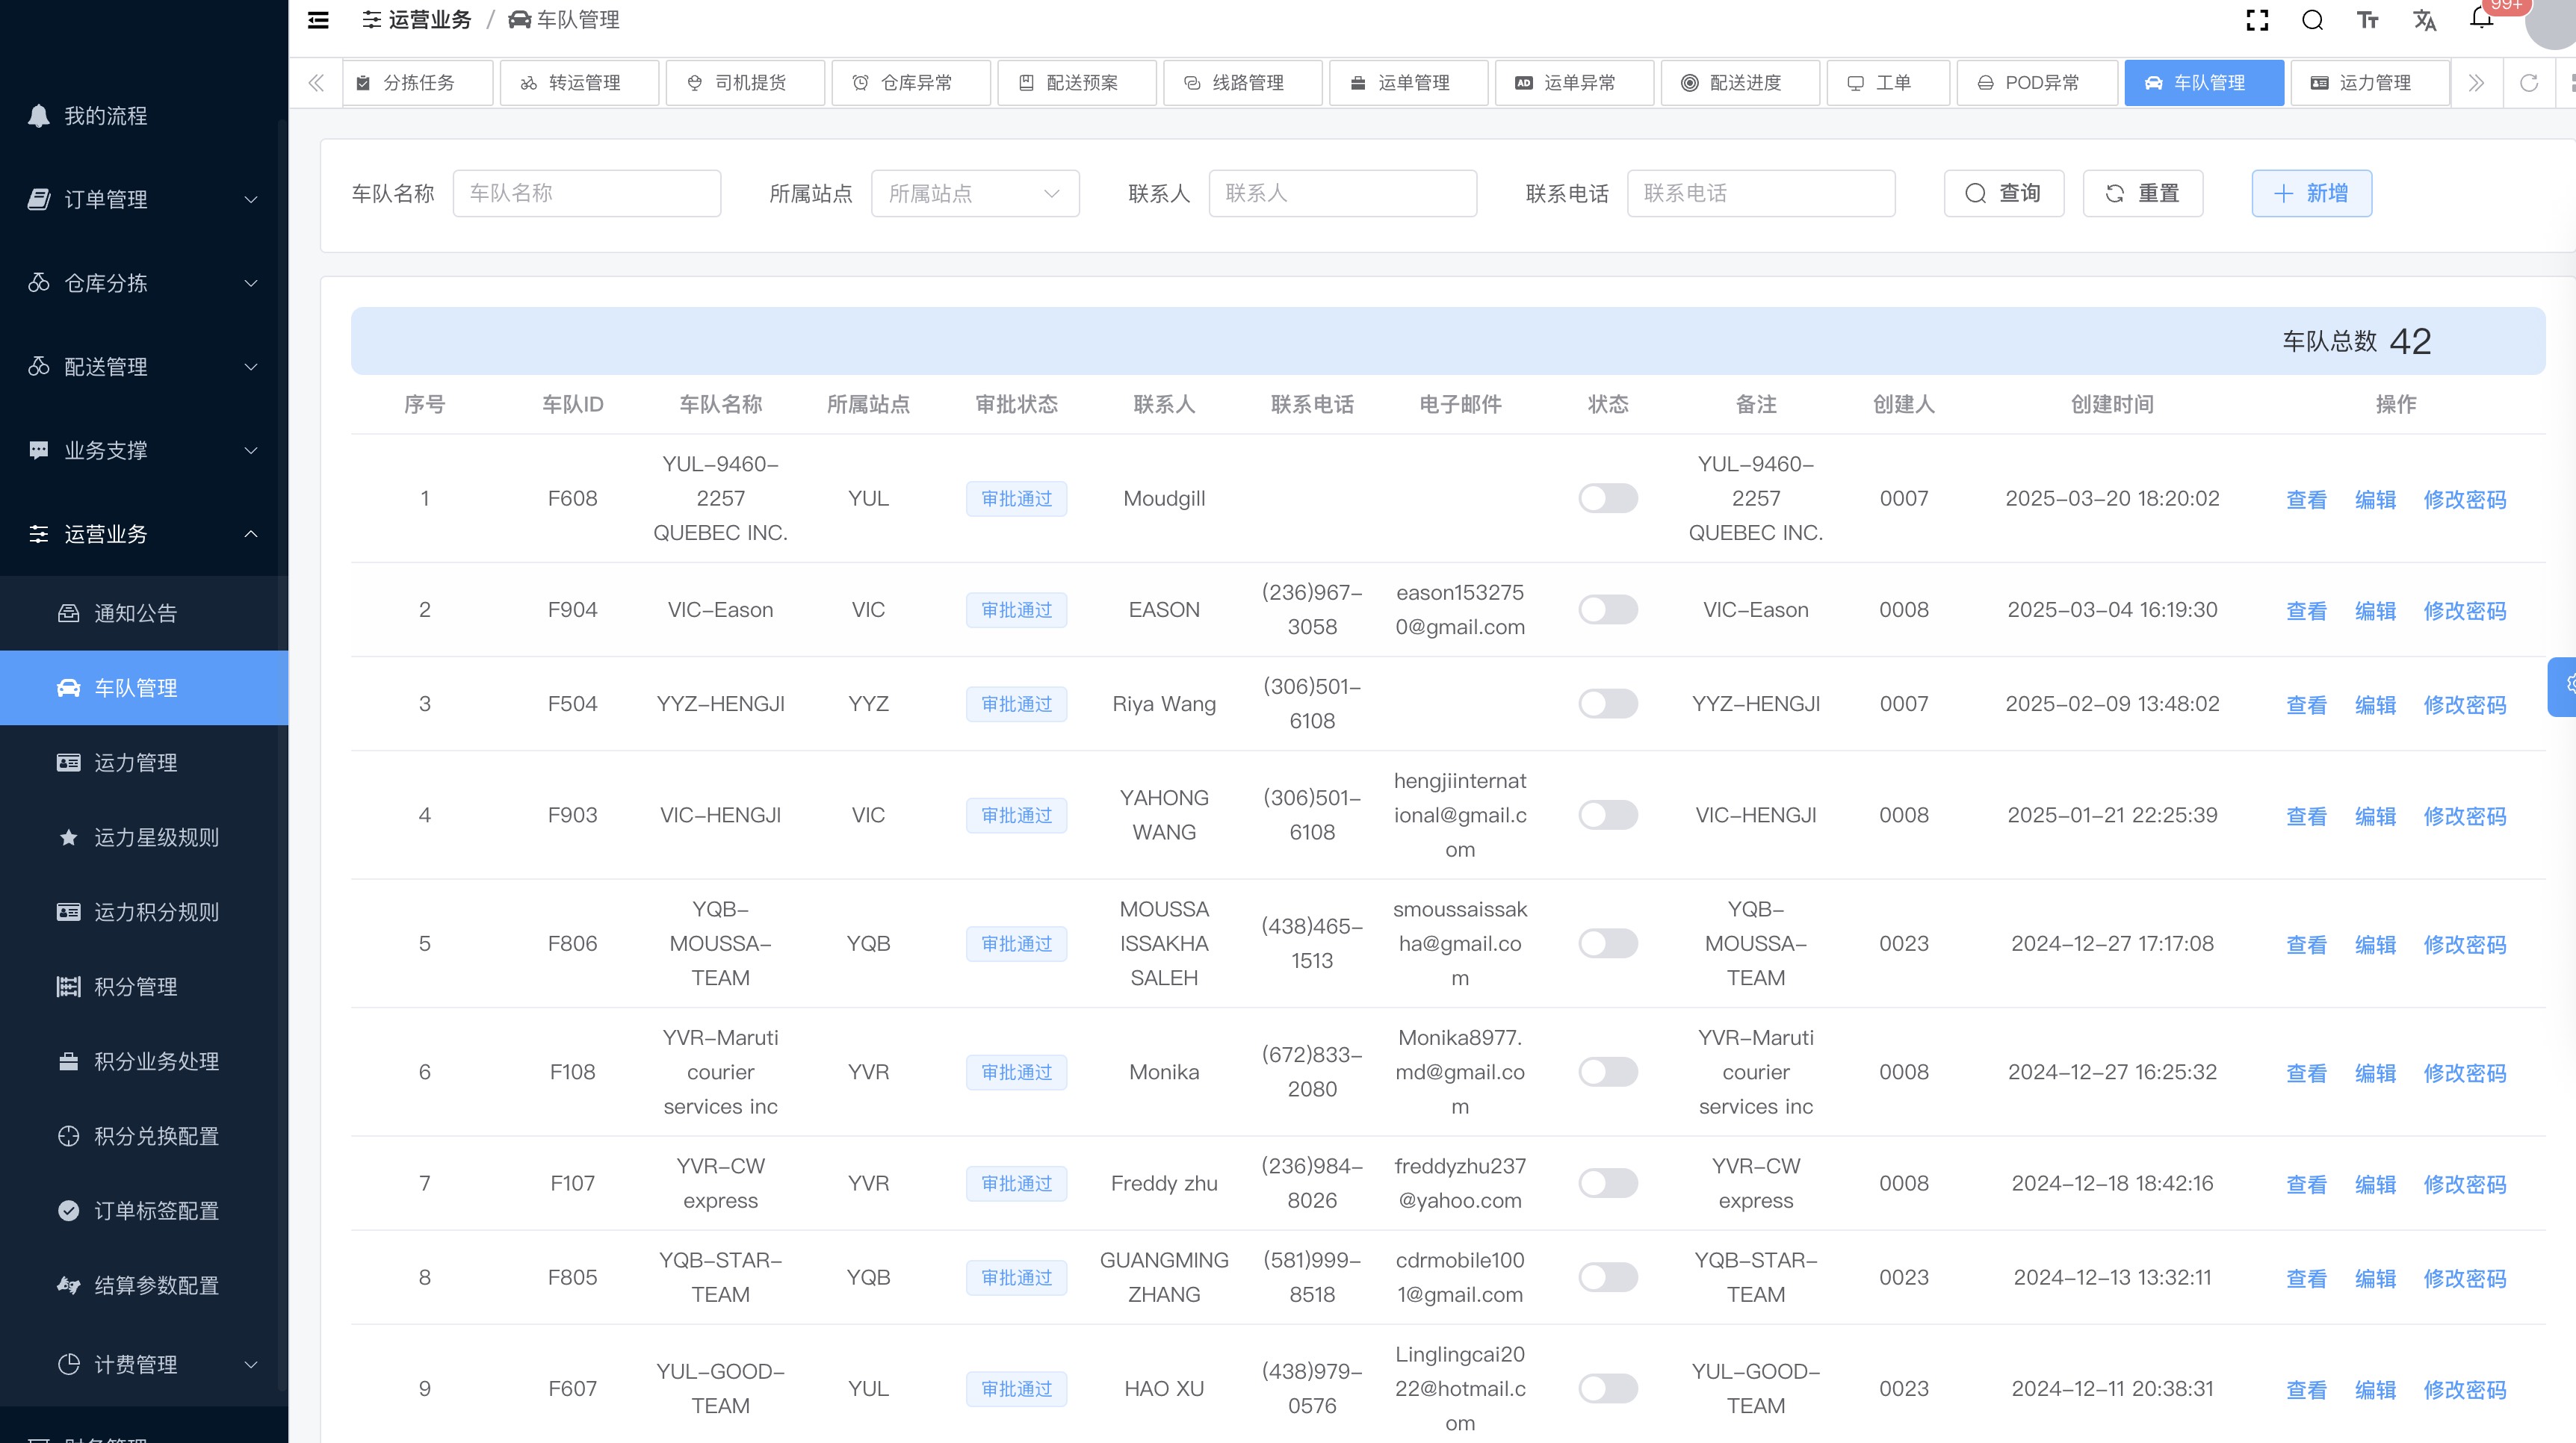Open the 所属站点 dropdown
This screenshot has height=1443, width=2576.
(974, 193)
